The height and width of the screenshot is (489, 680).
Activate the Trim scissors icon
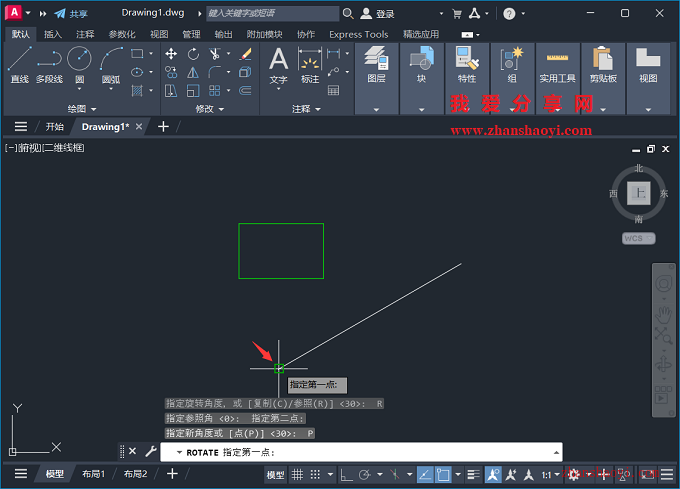pyautogui.click(x=214, y=54)
